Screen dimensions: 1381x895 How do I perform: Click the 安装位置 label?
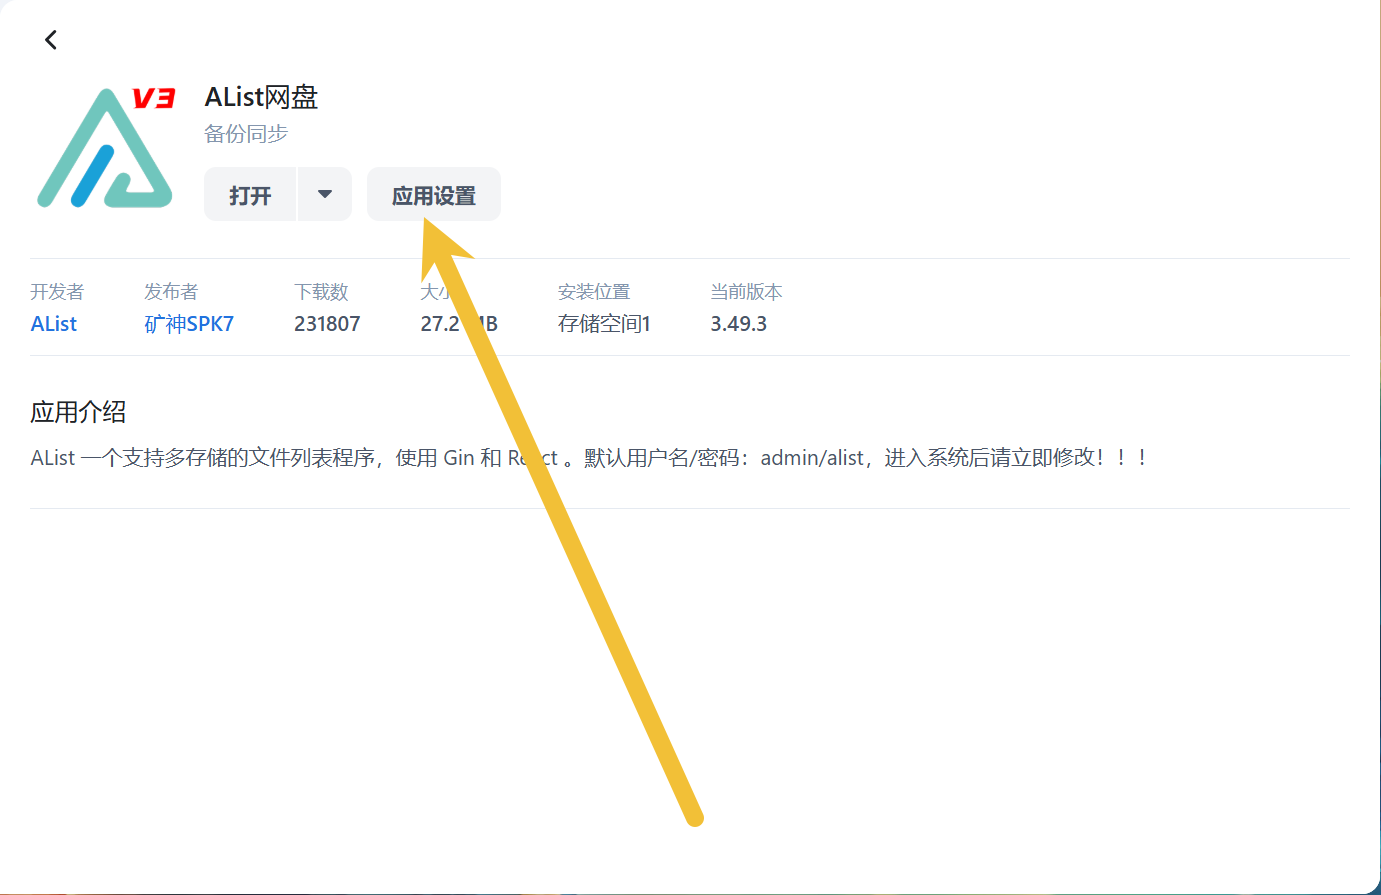point(594,292)
